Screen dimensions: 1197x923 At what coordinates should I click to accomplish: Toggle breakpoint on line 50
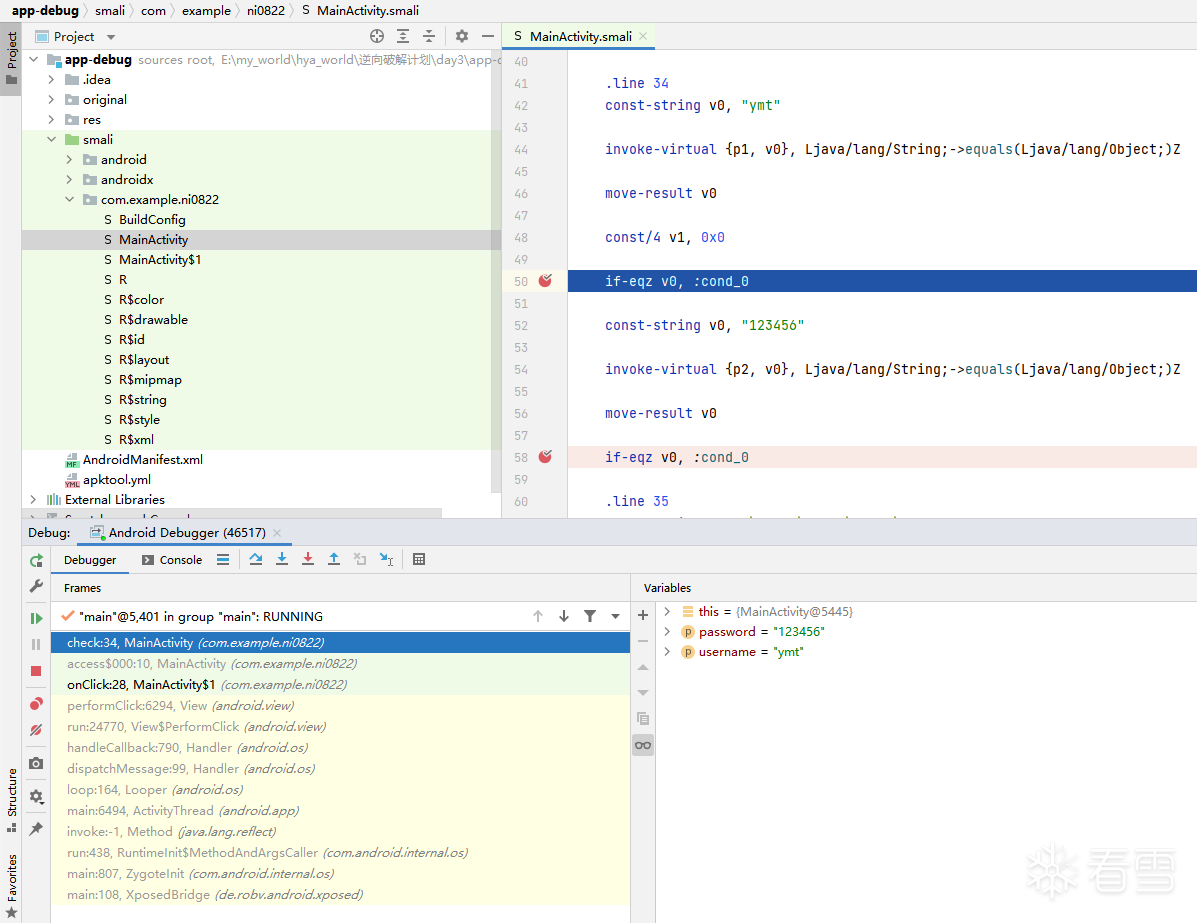click(x=545, y=281)
